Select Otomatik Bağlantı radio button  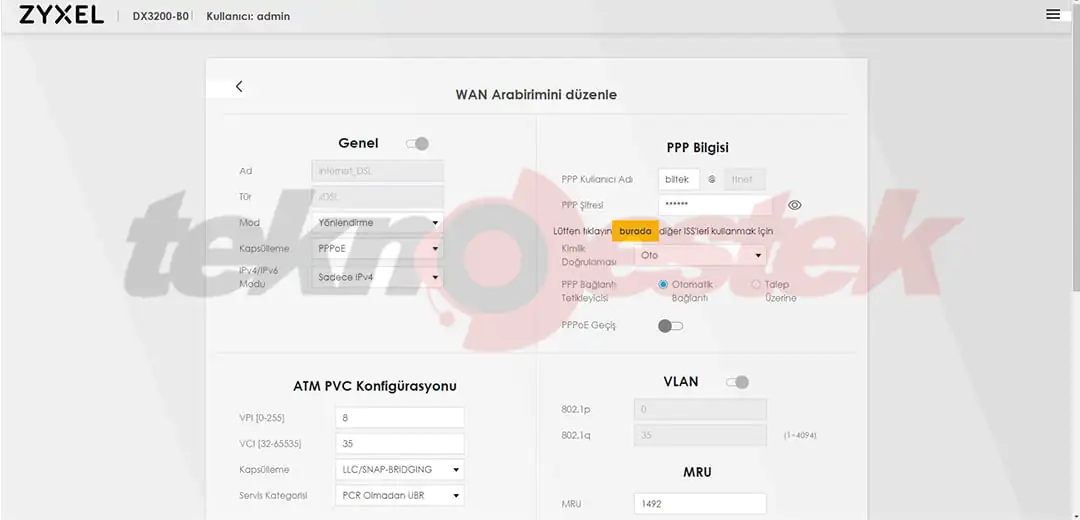pos(663,284)
